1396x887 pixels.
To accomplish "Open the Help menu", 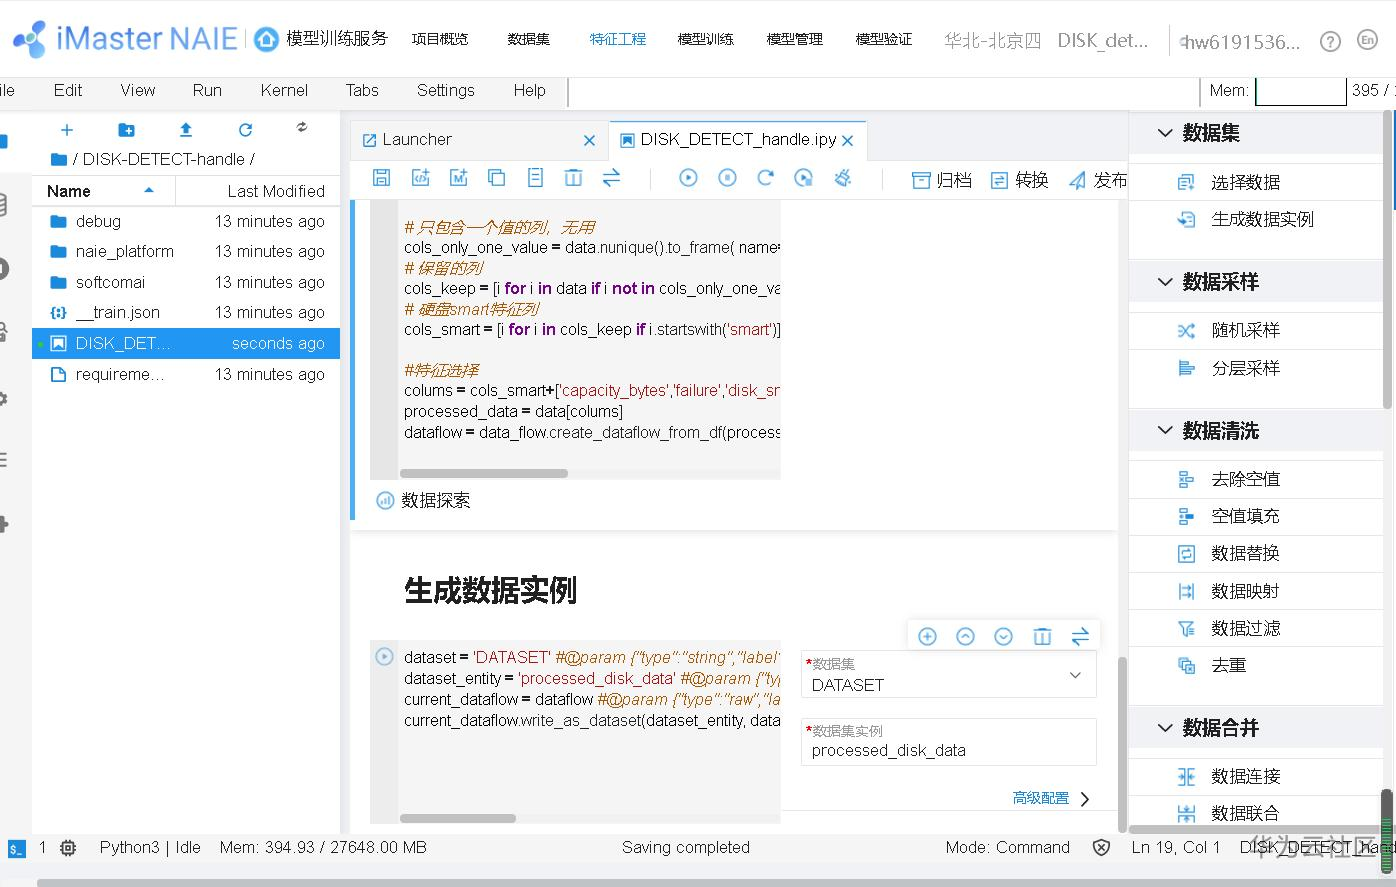I will click(530, 90).
